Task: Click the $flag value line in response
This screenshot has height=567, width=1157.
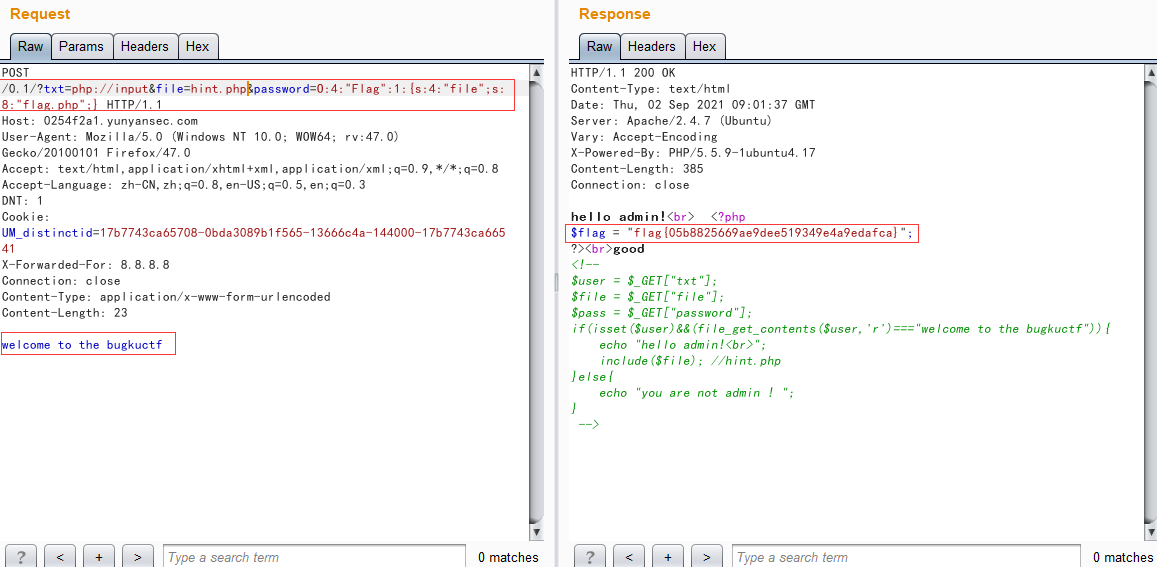Action: click(742, 233)
